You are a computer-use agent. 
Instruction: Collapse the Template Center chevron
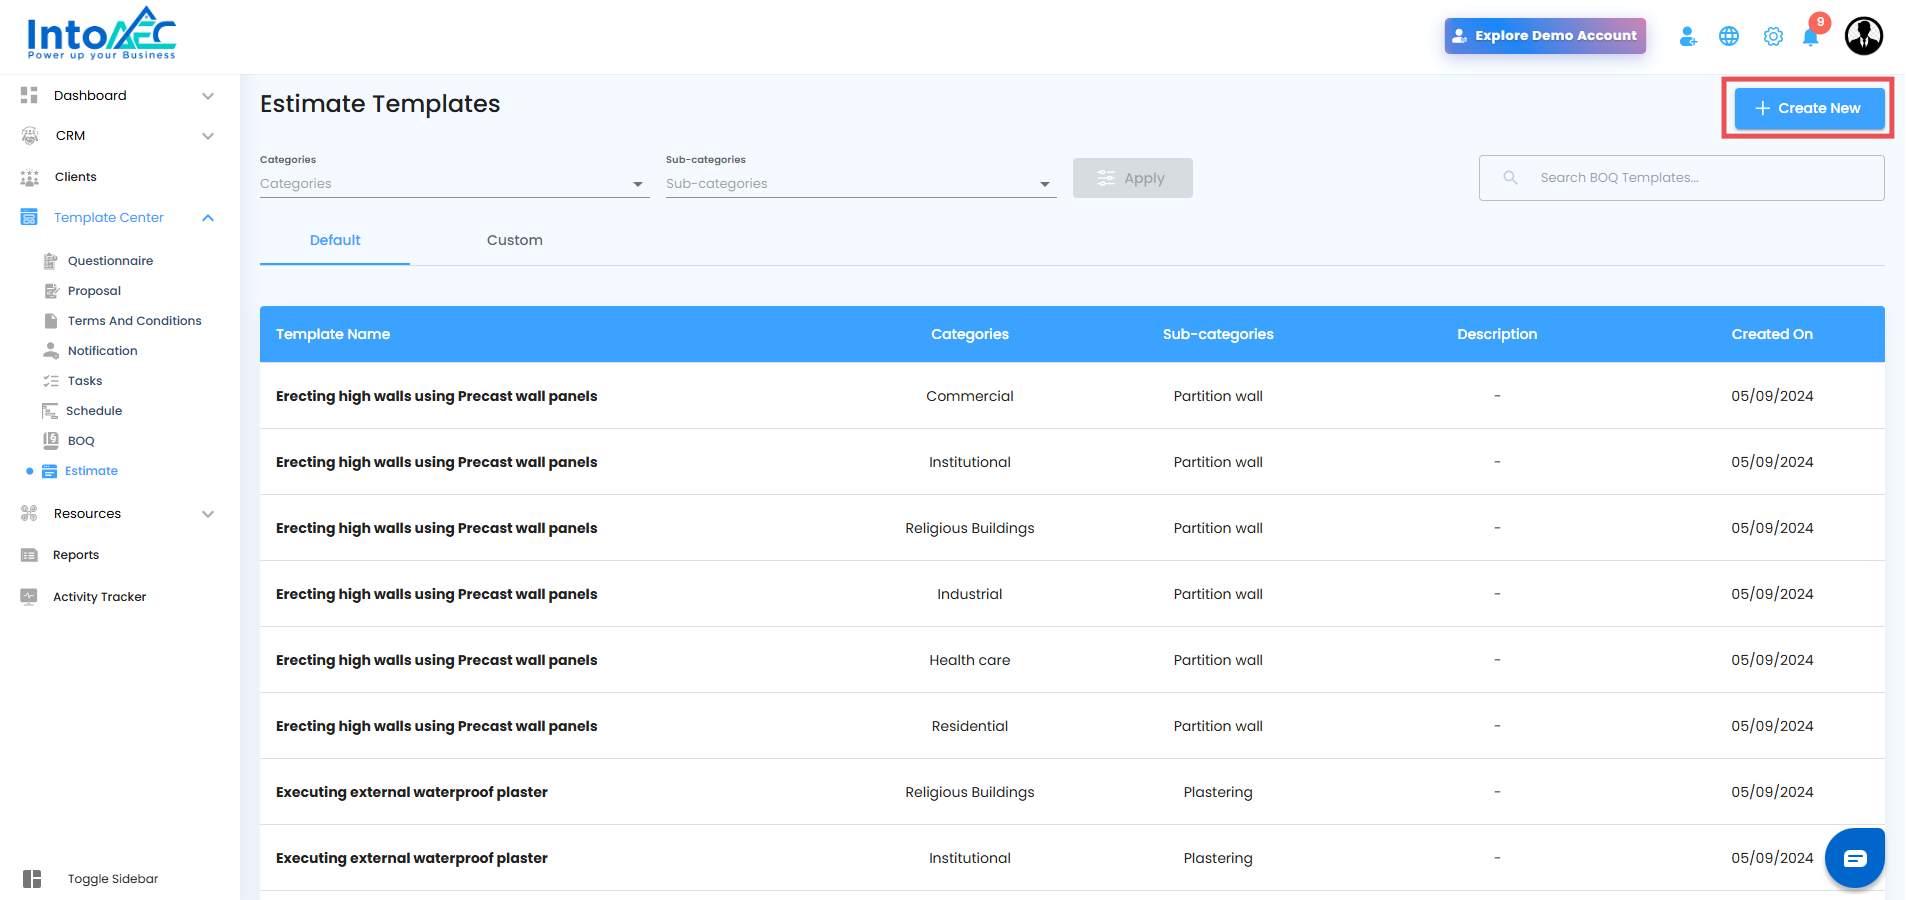(208, 218)
